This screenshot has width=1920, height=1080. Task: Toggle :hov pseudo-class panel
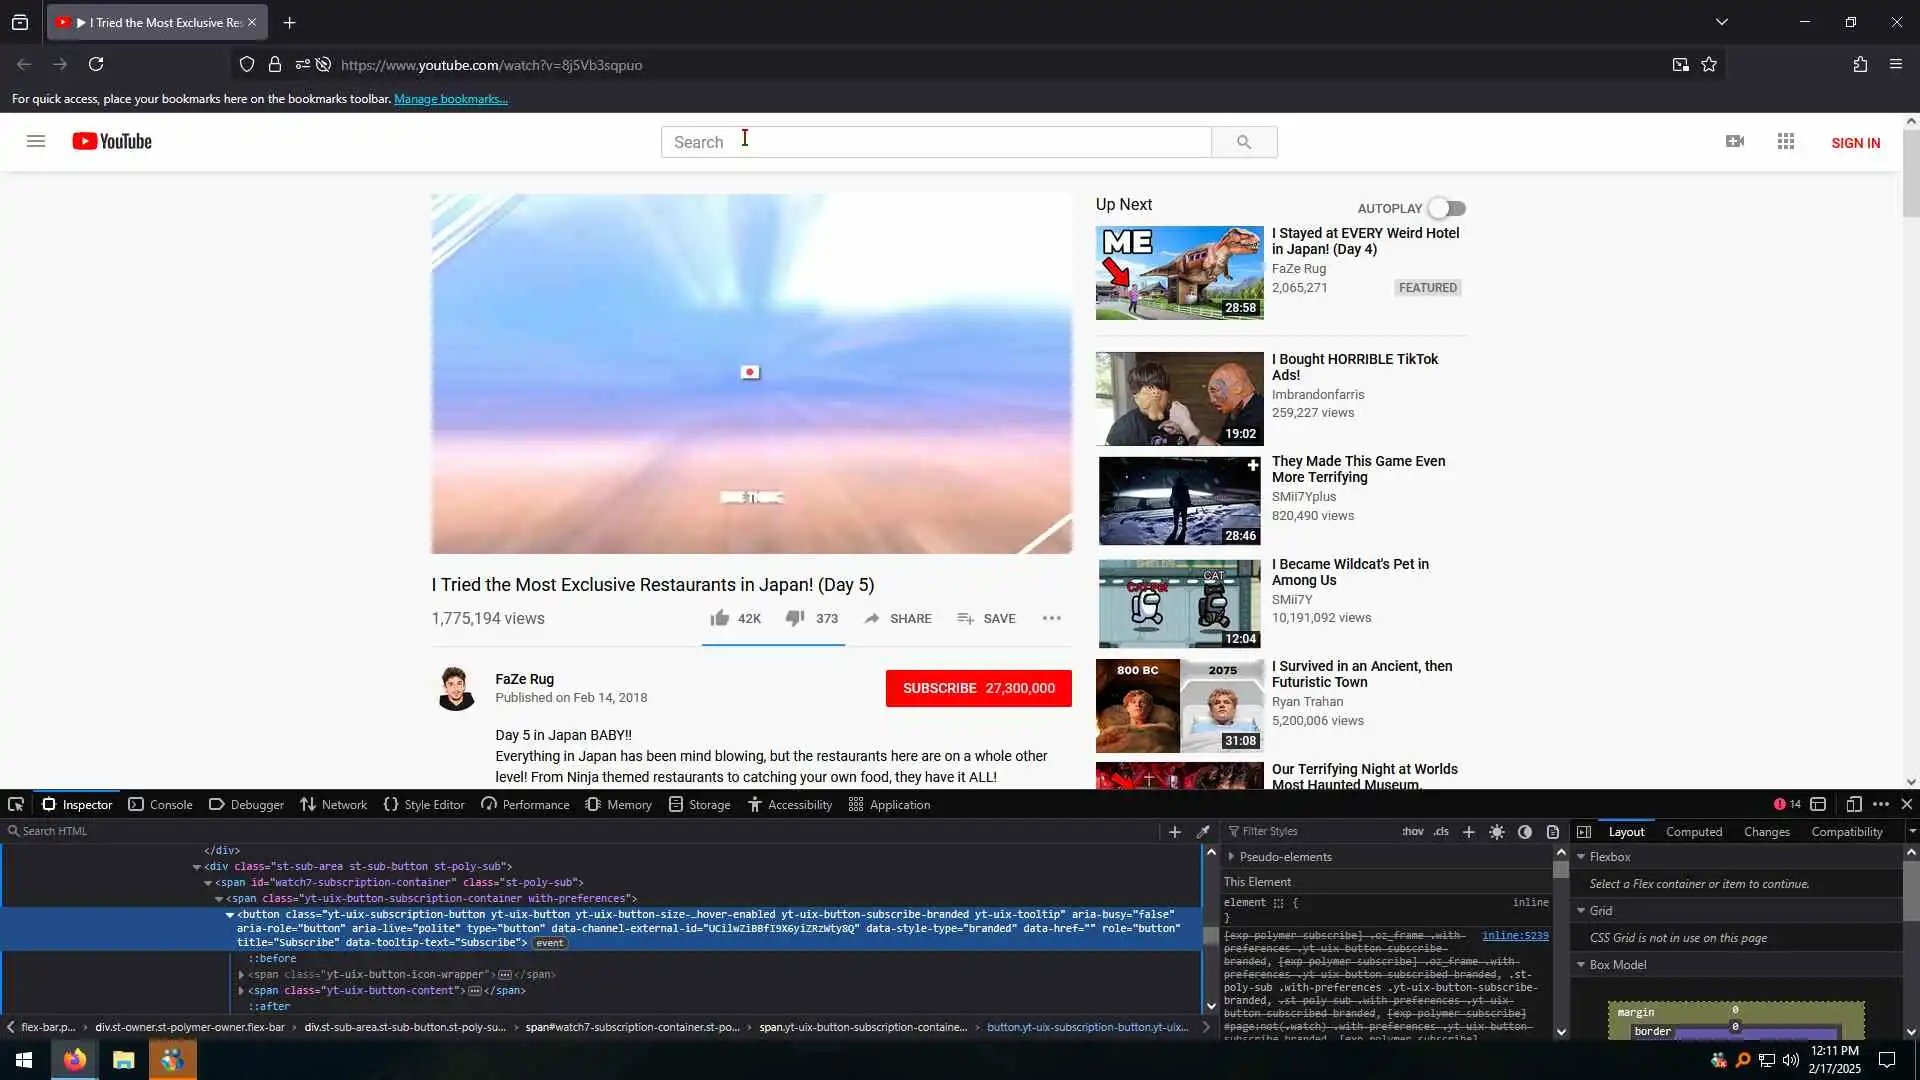[x=1412, y=832]
